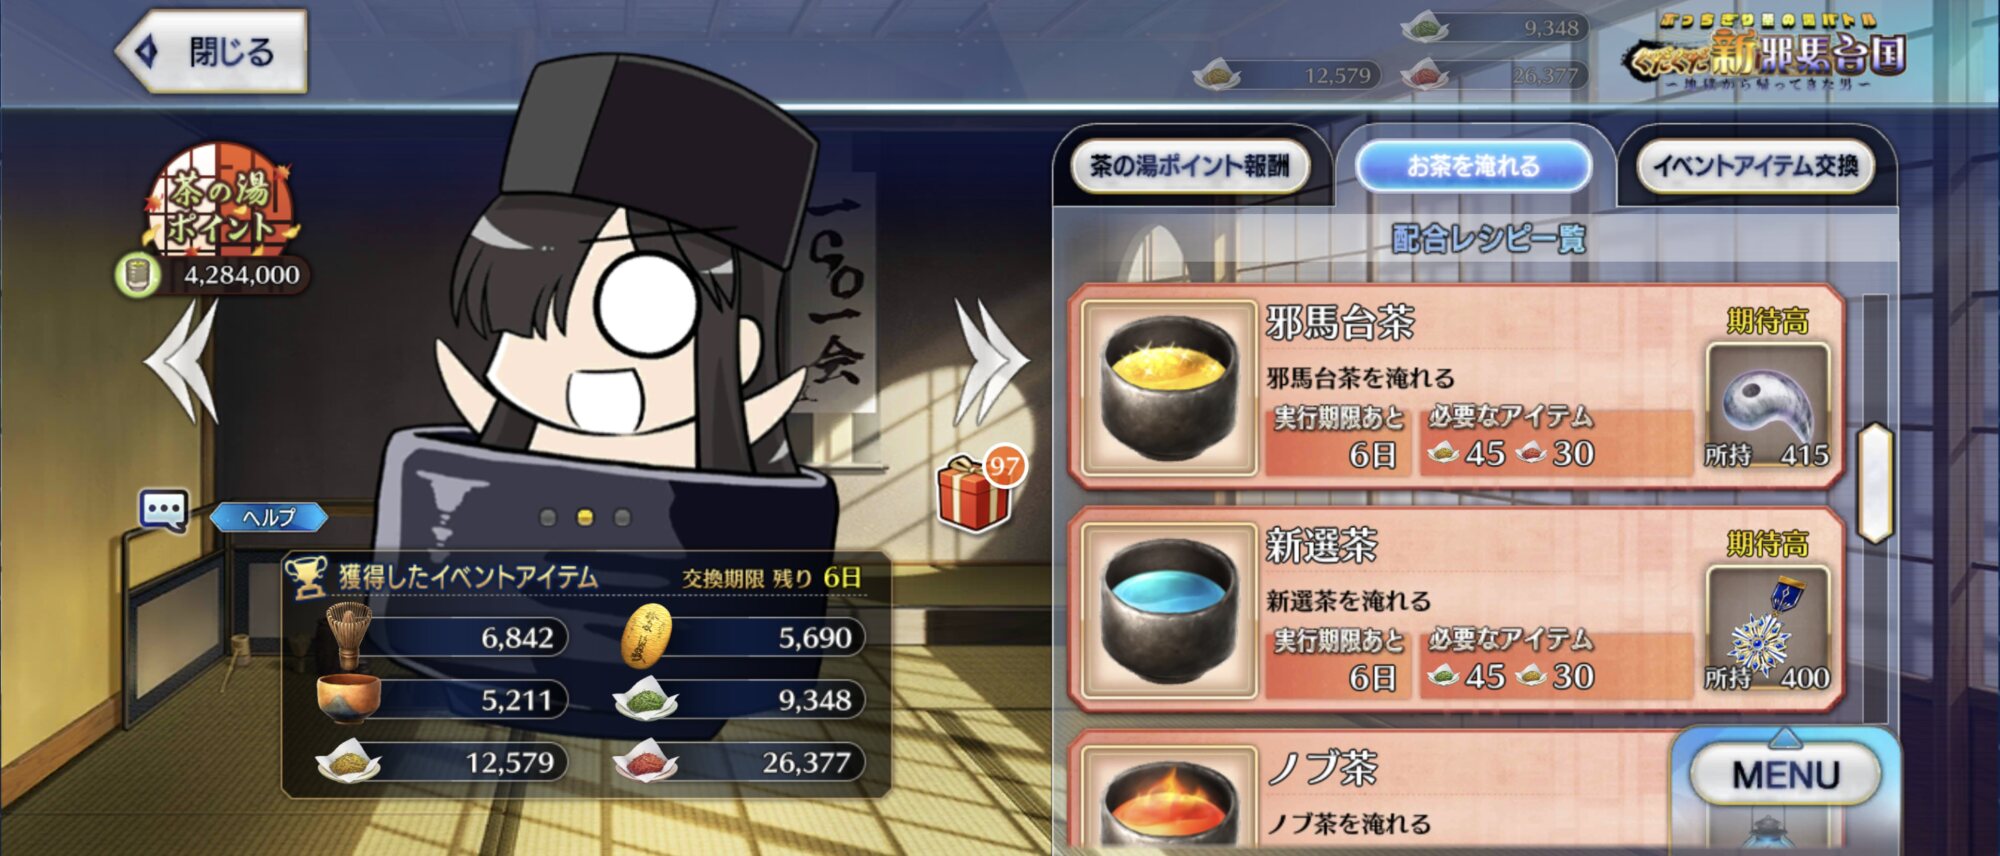Open the ヘルプ help label
Image resolution: width=2000 pixels, height=856 pixels.
(x=269, y=517)
